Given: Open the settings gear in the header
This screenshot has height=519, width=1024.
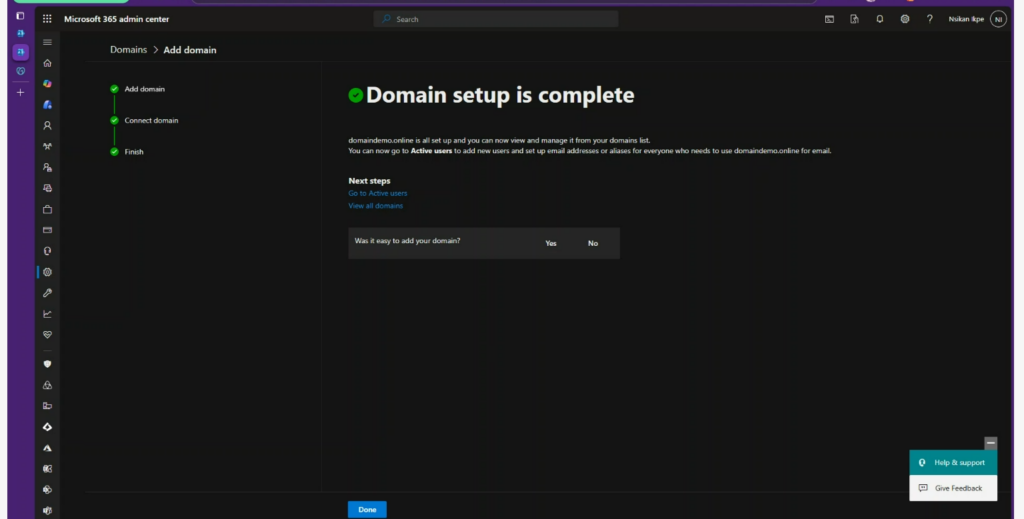Looking at the screenshot, I should [x=905, y=19].
